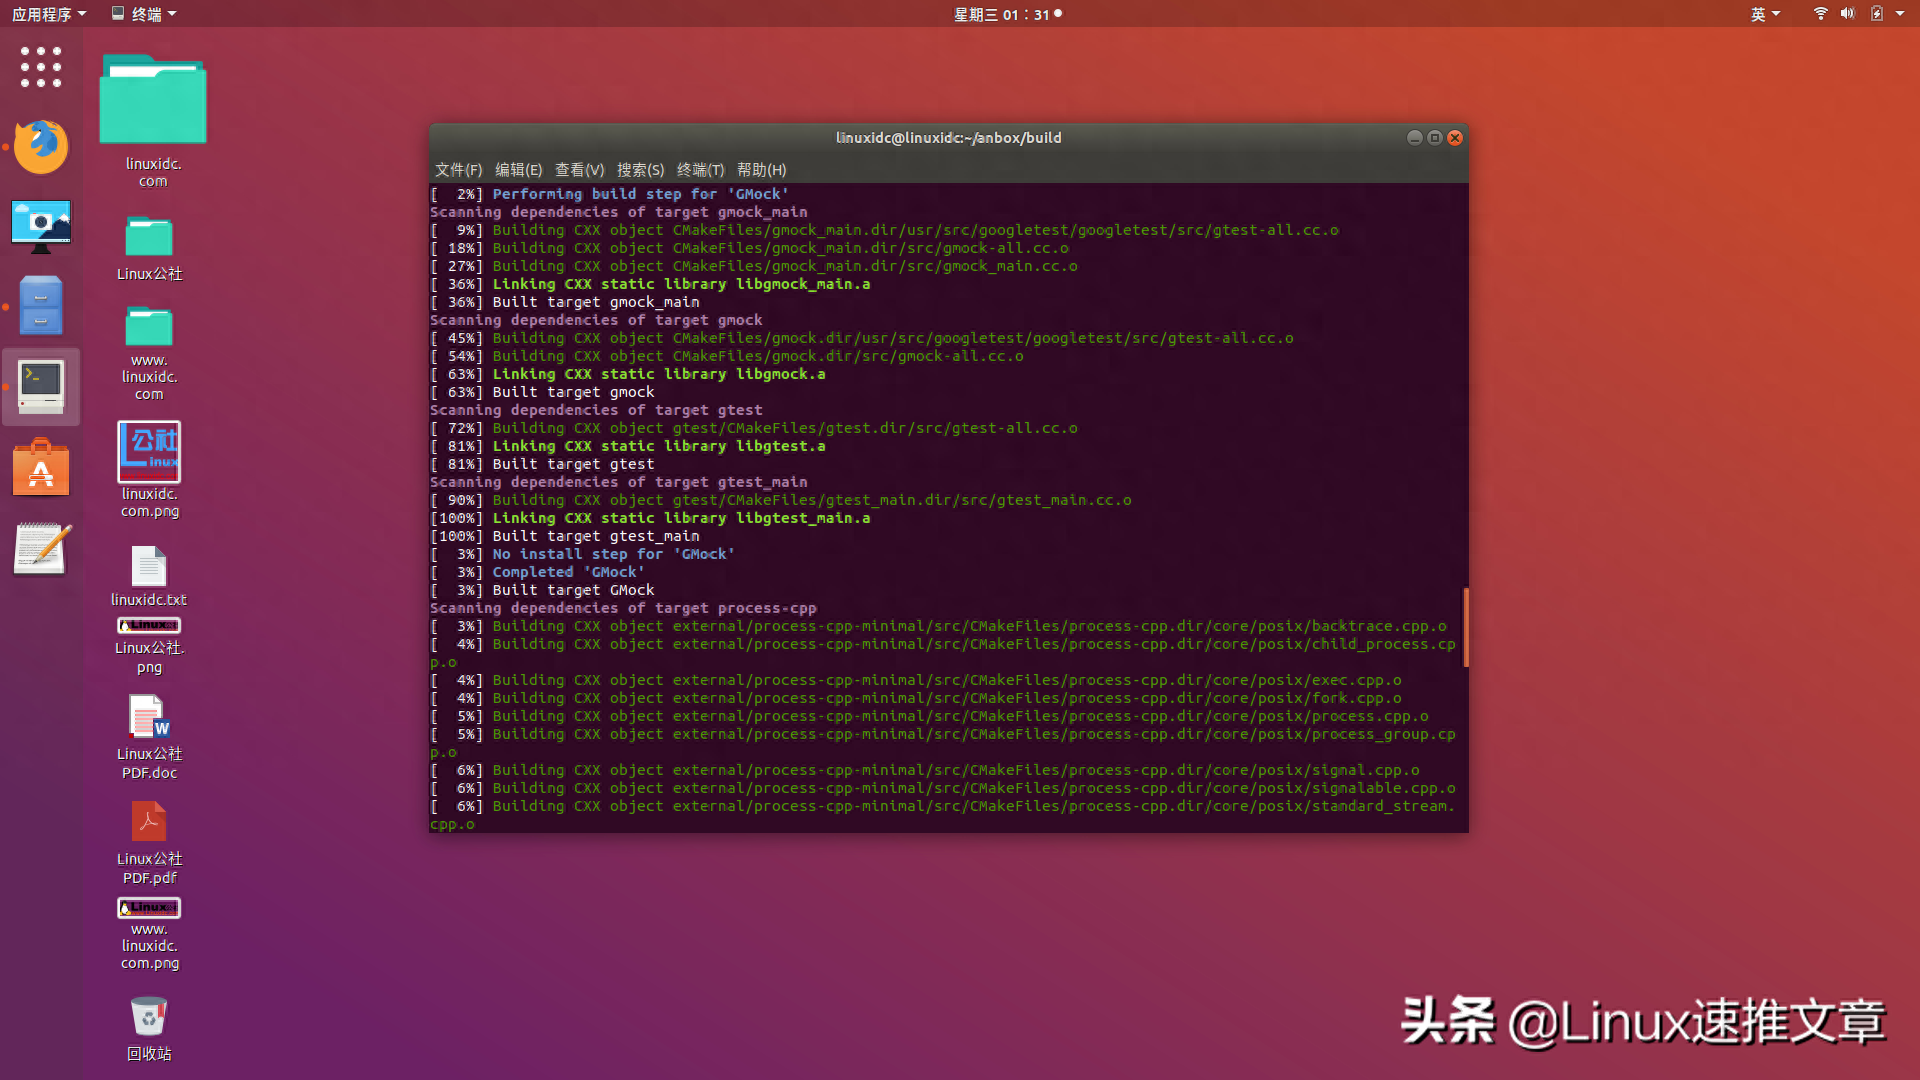The image size is (1920, 1080).
Task: Open the remote desktop viewer app
Action: (x=40, y=226)
